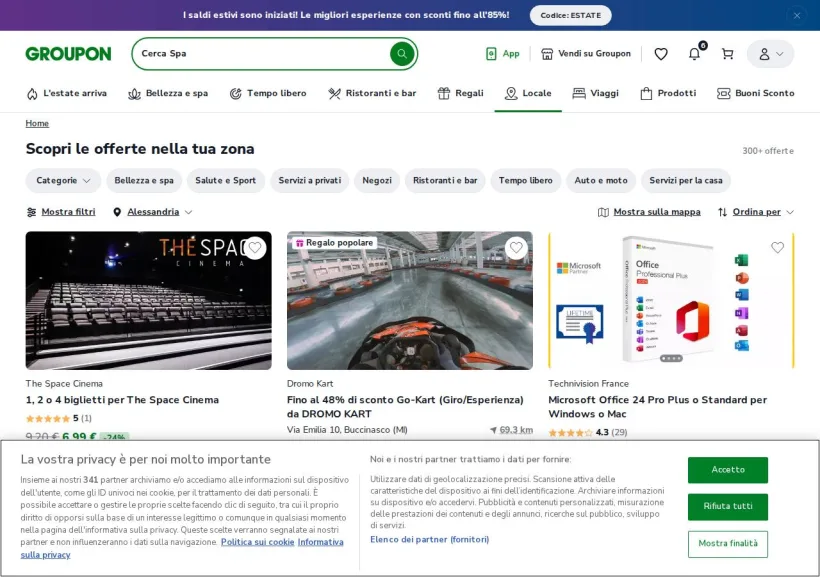Select the Locale tab
Screen dimensions: 820x577
tap(528, 93)
